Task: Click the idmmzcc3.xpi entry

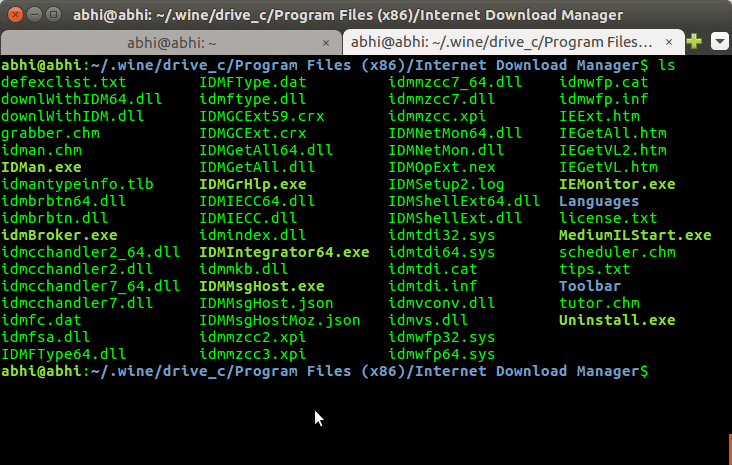Action: tap(253, 354)
